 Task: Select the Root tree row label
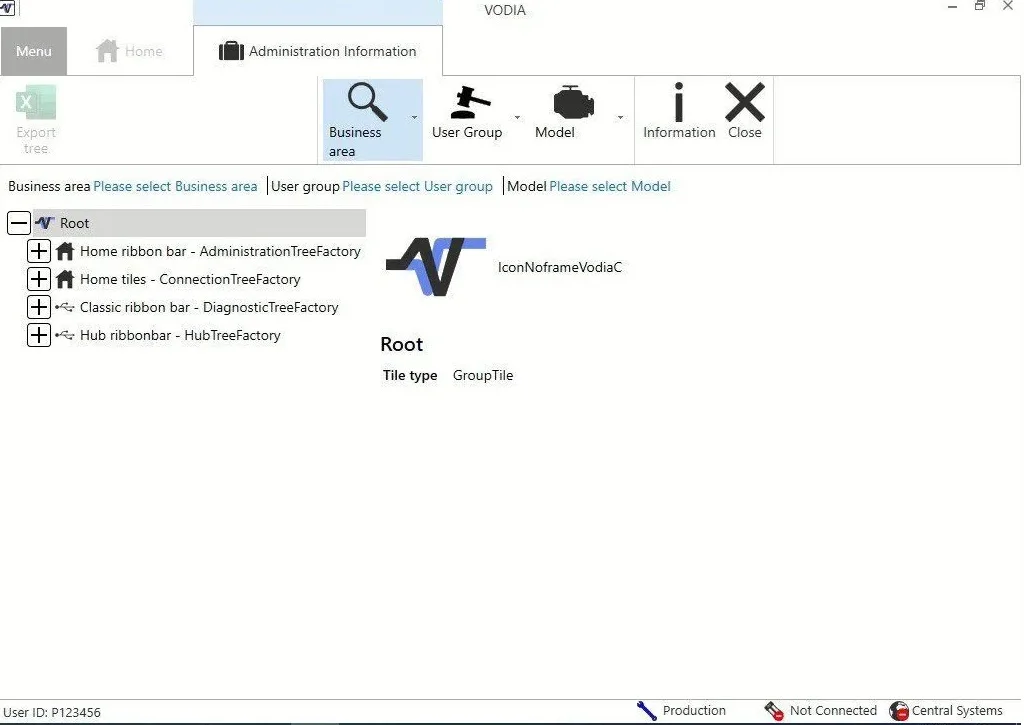(x=74, y=223)
